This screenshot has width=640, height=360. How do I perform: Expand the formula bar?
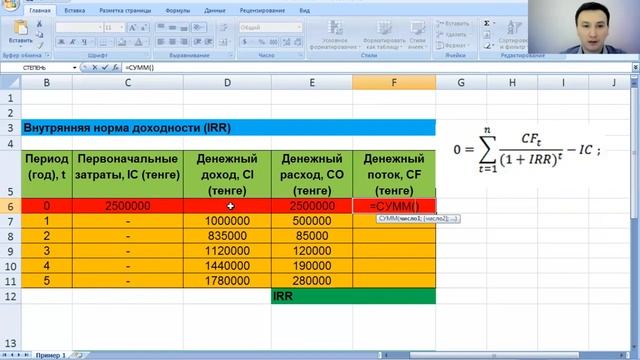pyautogui.click(x=636, y=67)
